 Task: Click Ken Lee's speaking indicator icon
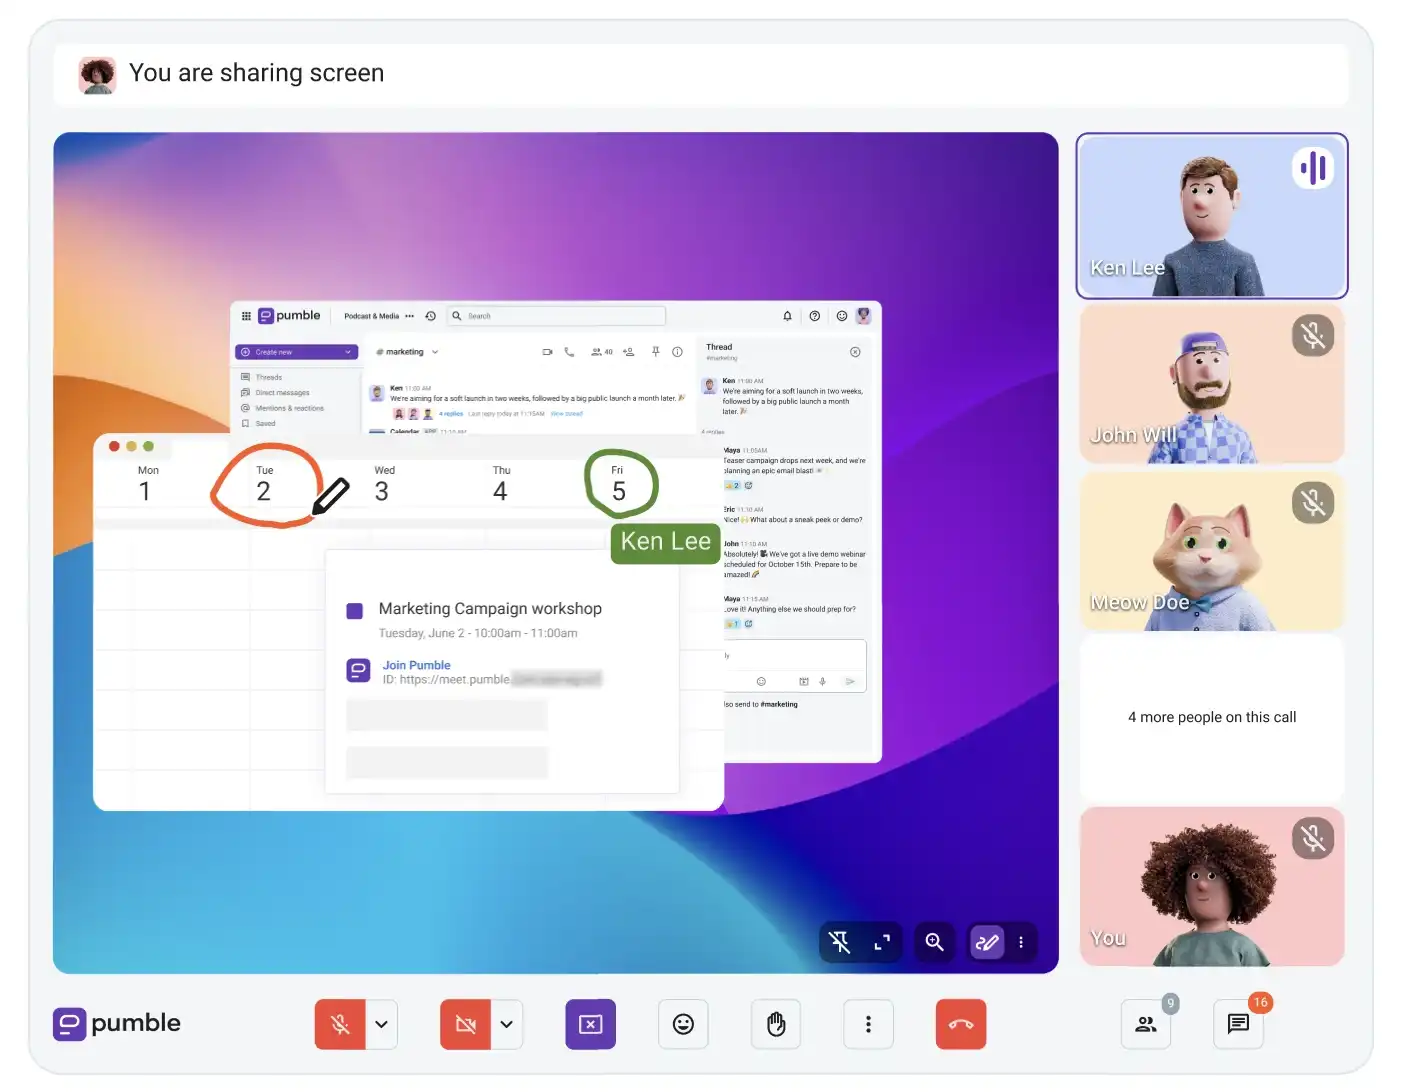point(1313,168)
